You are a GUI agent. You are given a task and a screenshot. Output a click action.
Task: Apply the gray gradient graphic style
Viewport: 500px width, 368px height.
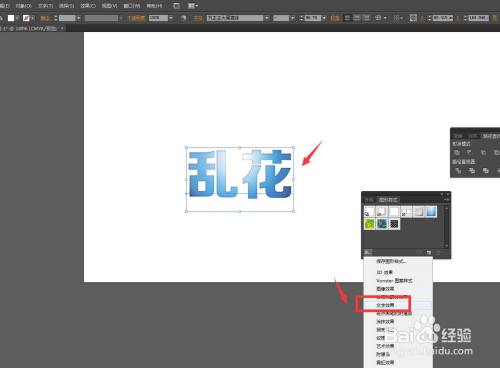tap(419, 212)
